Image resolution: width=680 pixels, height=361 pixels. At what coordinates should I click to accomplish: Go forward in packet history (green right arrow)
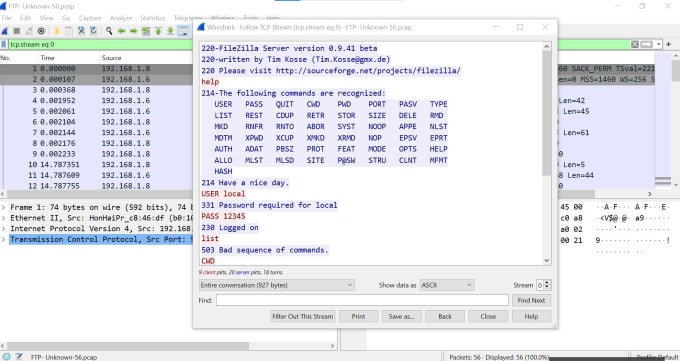134,31
